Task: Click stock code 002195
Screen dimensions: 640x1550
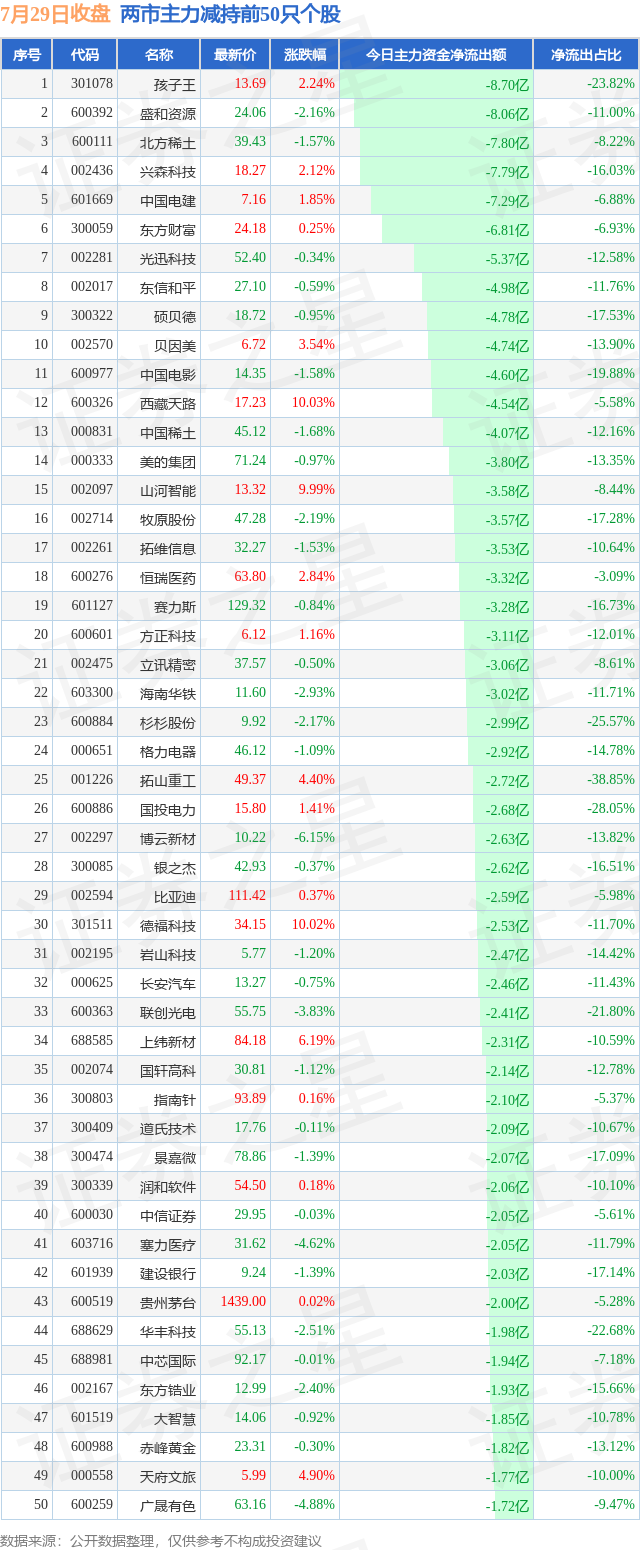Action: tap(92, 954)
